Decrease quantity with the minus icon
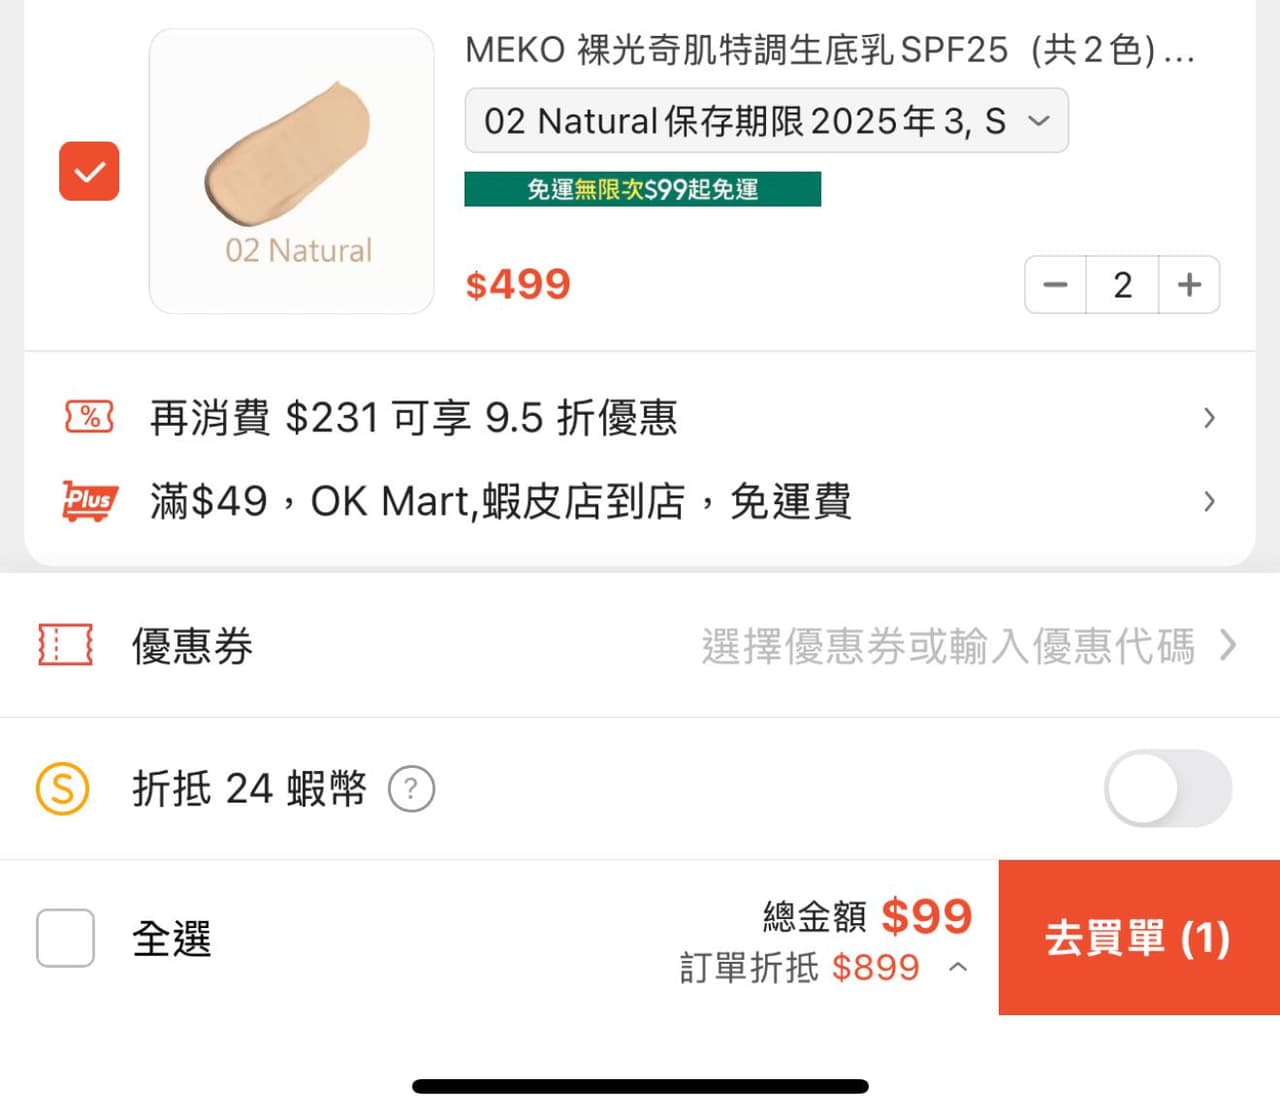The height and width of the screenshot is (1117, 1280). [x=1054, y=285]
